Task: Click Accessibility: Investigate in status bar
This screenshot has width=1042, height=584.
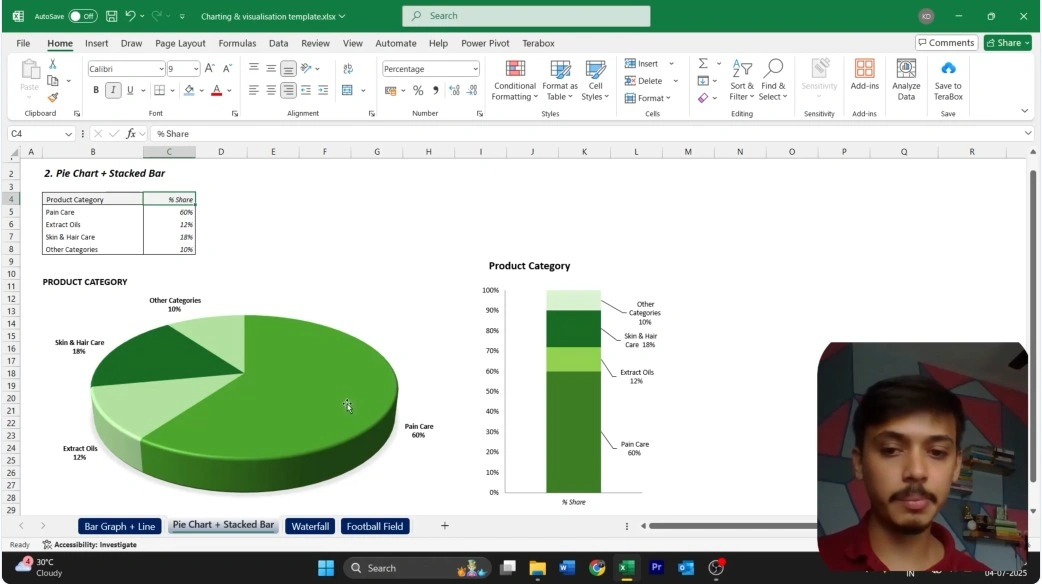Action: click(90, 545)
